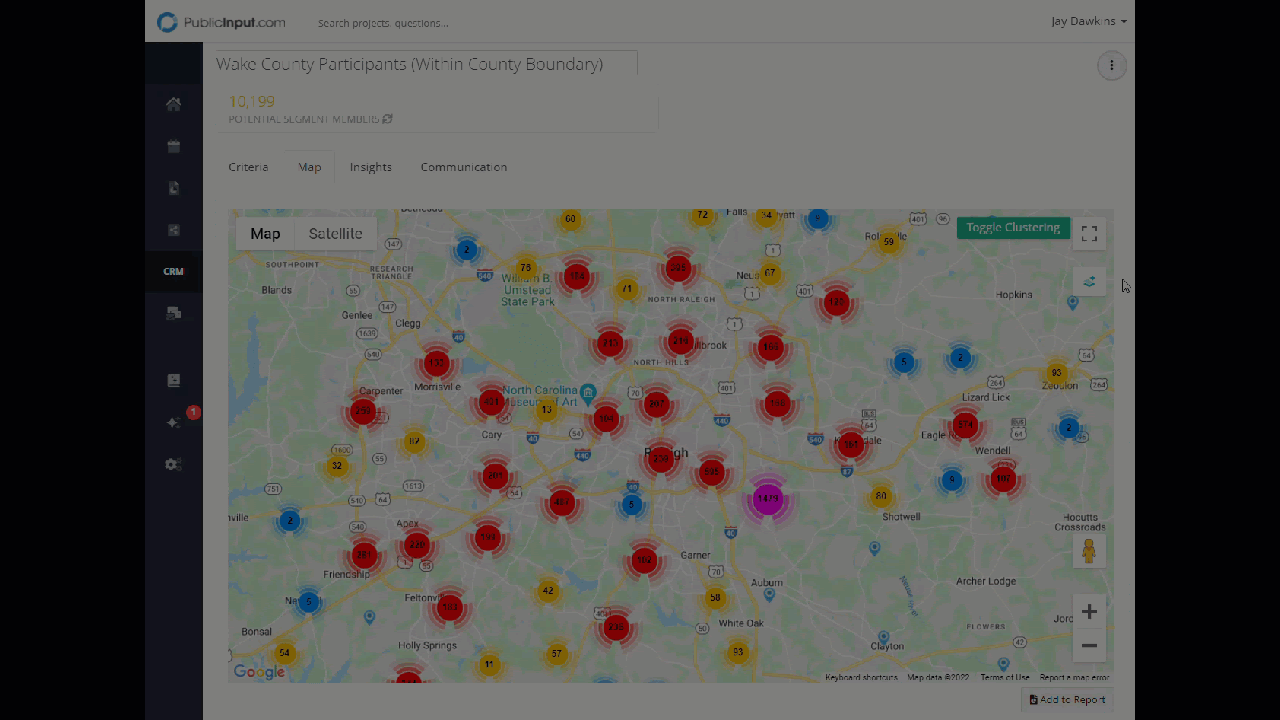Enter fullscreen map view
The height and width of the screenshot is (720, 1280).
1089,233
